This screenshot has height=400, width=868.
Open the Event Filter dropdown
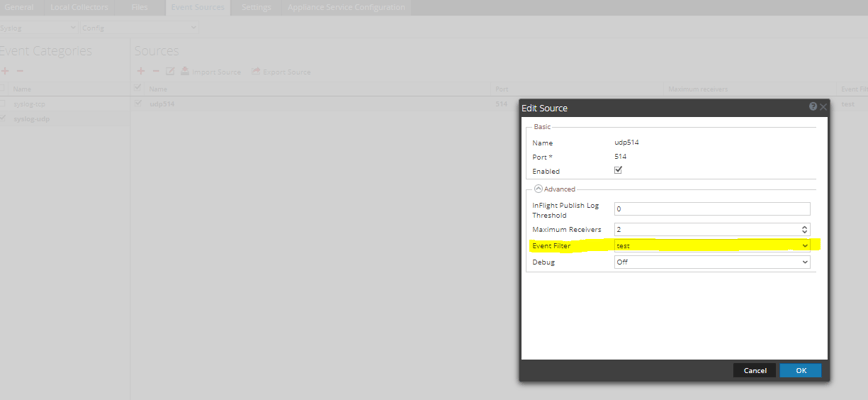coord(712,246)
